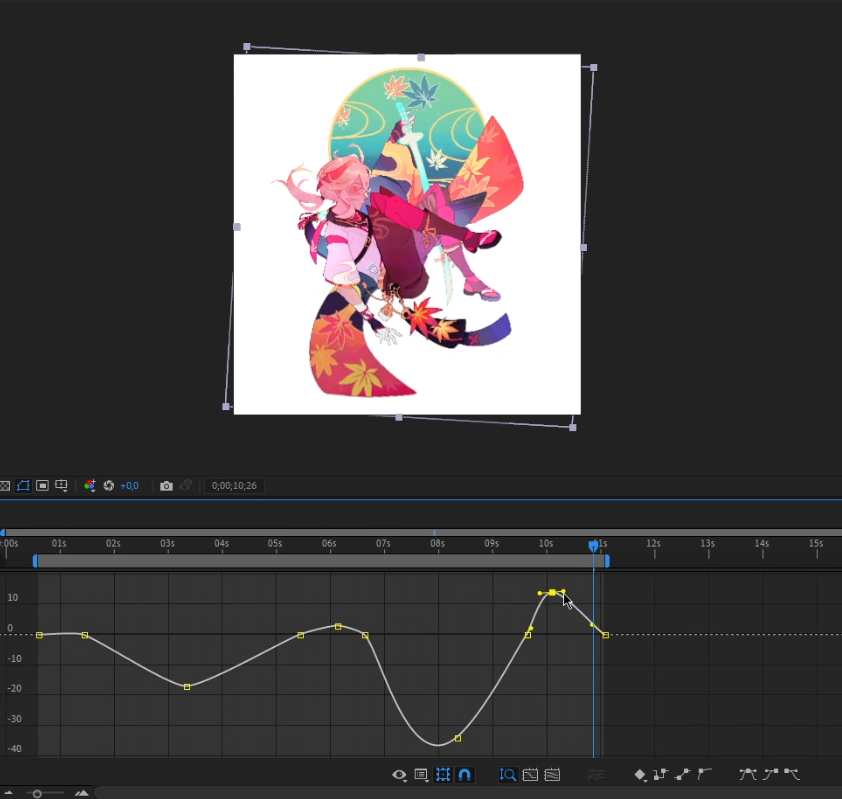
Task: Click the blue exposure value +0,0
Action: click(129, 486)
